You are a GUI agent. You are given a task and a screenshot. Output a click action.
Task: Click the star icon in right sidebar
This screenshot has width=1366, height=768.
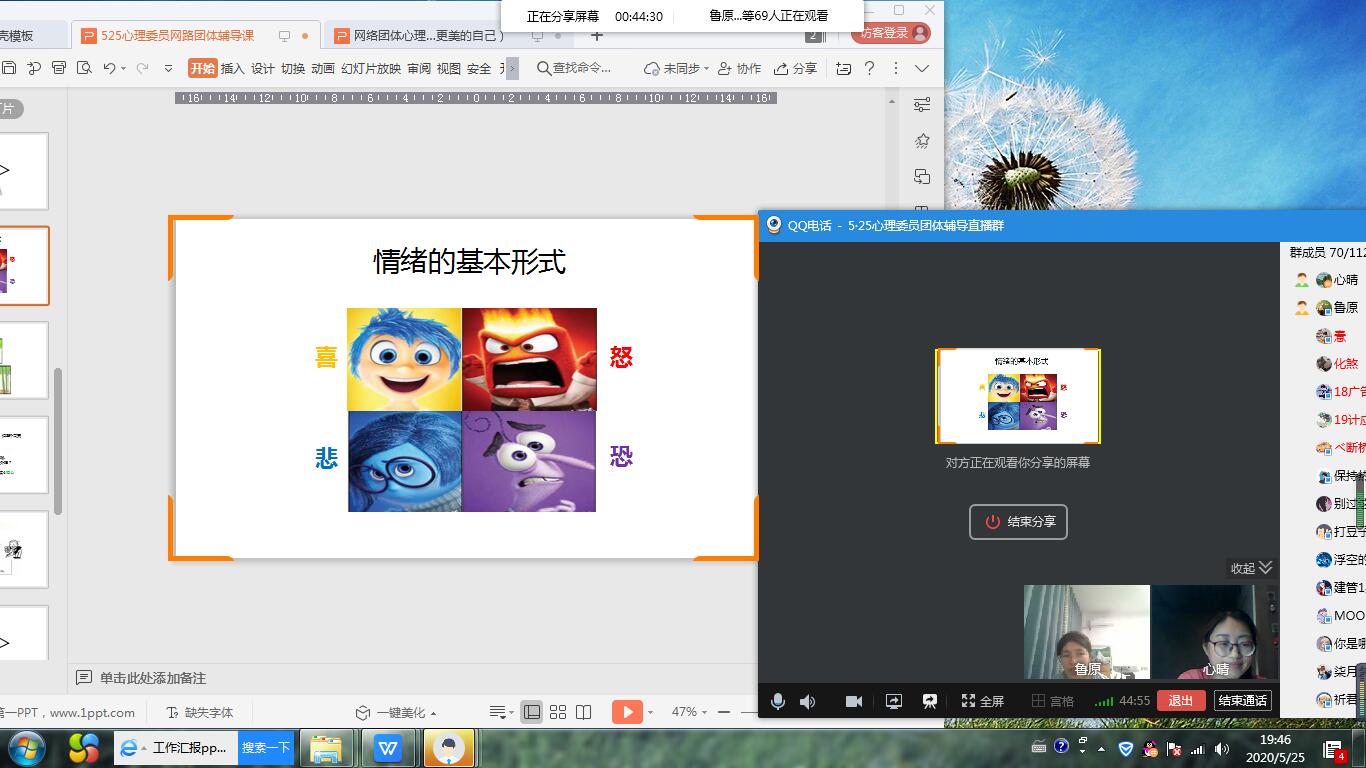point(922,141)
